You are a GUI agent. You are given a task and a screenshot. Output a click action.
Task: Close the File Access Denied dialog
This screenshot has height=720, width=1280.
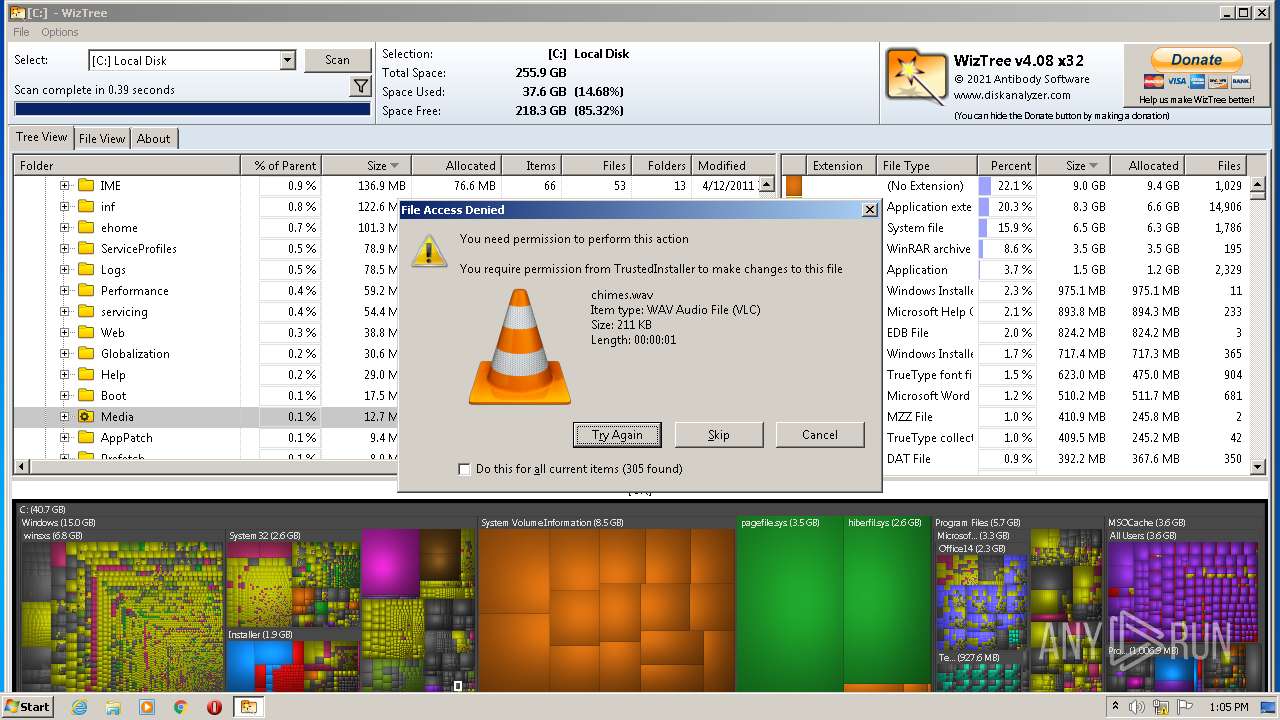pyautogui.click(x=869, y=209)
